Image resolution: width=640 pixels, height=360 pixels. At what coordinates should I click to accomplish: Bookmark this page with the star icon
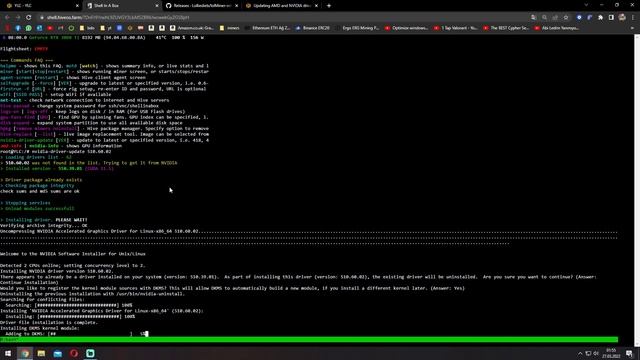(x=566, y=18)
